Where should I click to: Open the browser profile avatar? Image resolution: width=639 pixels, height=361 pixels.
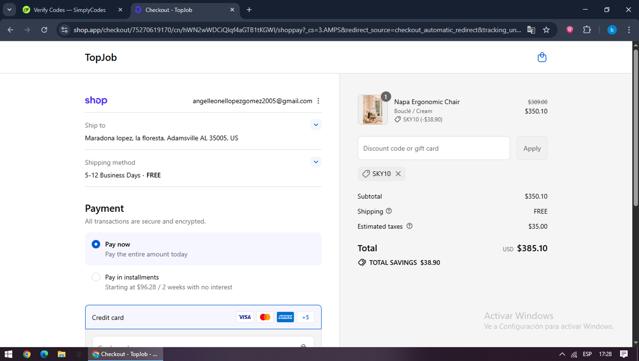point(612,30)
